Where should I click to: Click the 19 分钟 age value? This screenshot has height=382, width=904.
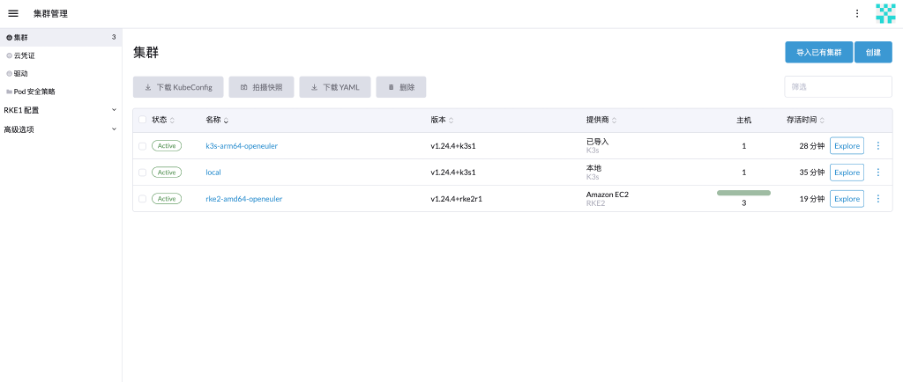point(812,199)
